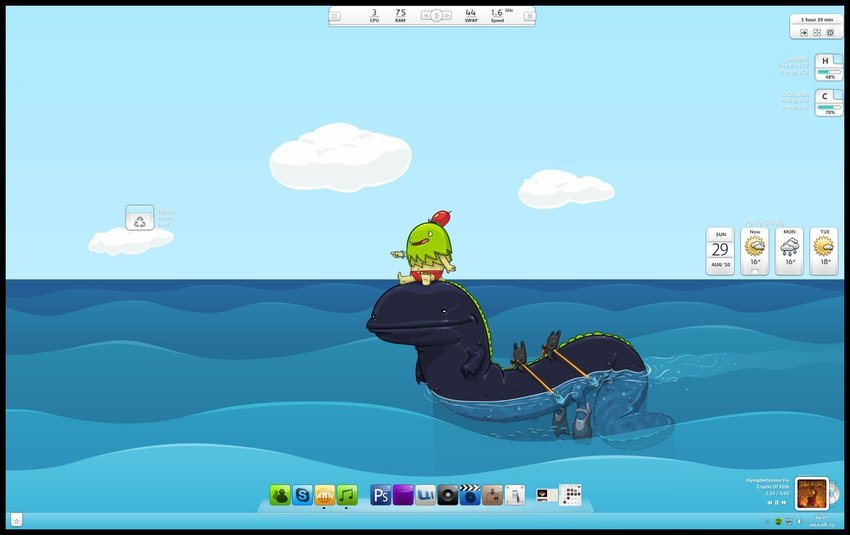Open the first running-window thumbnail in dock

546,495
